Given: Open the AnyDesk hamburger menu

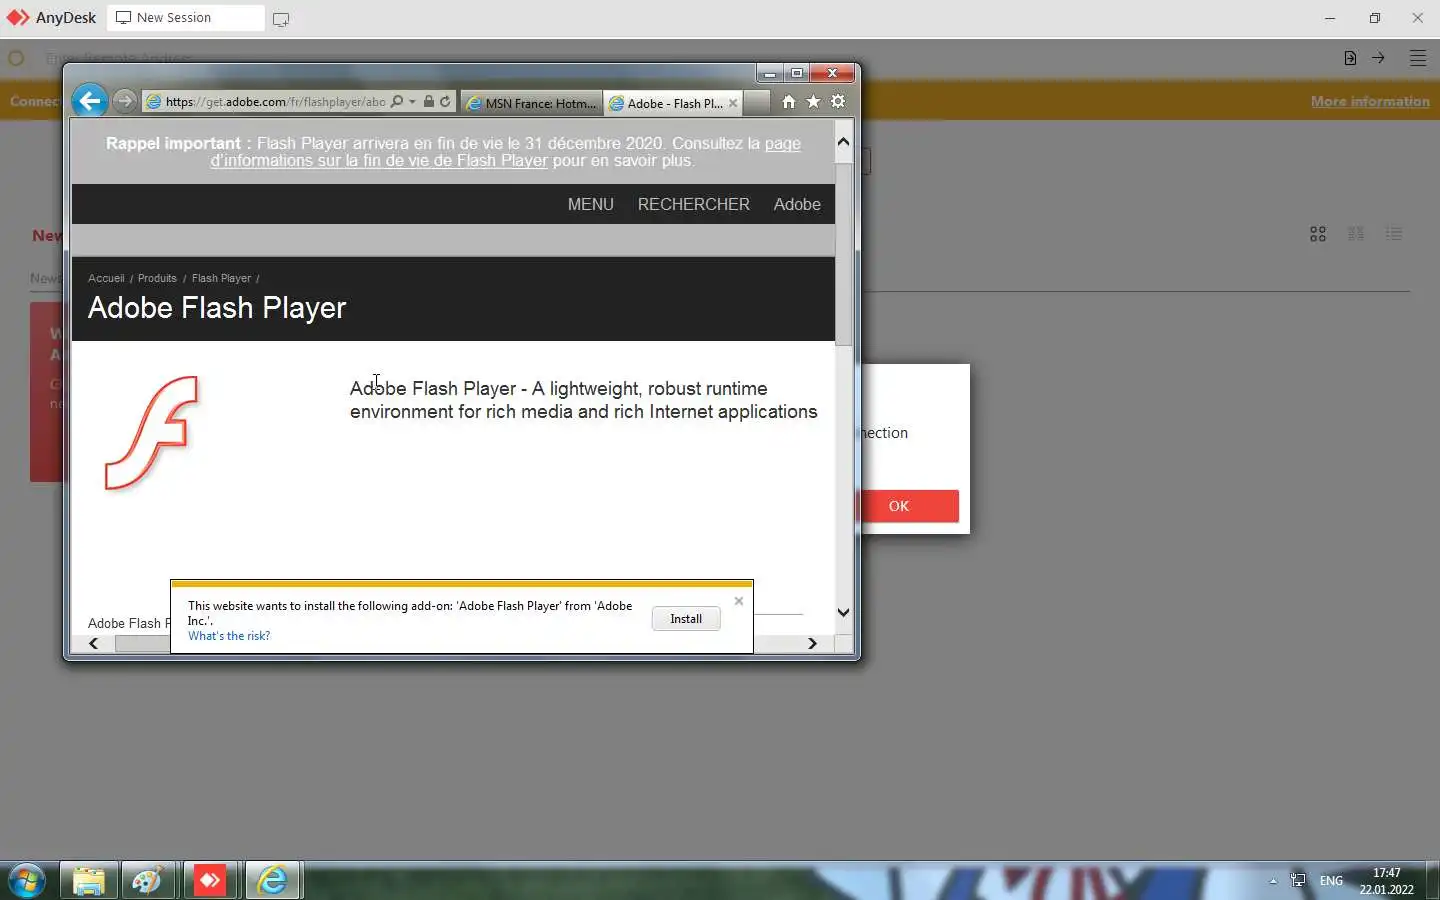Looking at the screenshot, I should click(x=1418, y=58).
